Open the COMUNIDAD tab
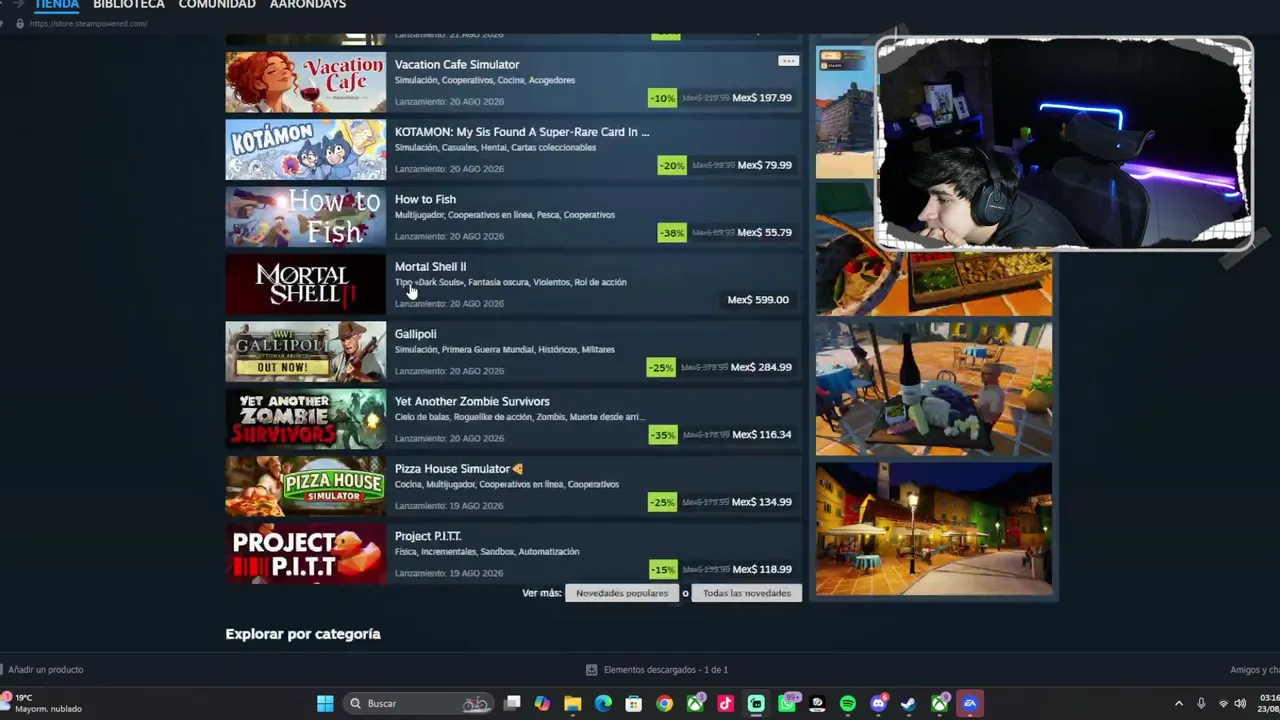Image resolution: width=1280 pixels, height=720 pixels. (x=217, y=5)
